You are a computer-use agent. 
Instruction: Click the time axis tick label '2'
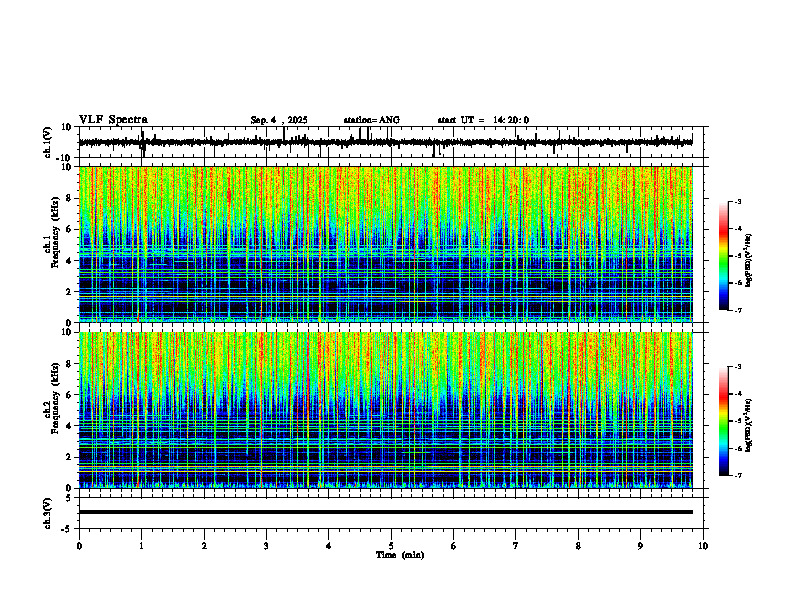point(204,546)
